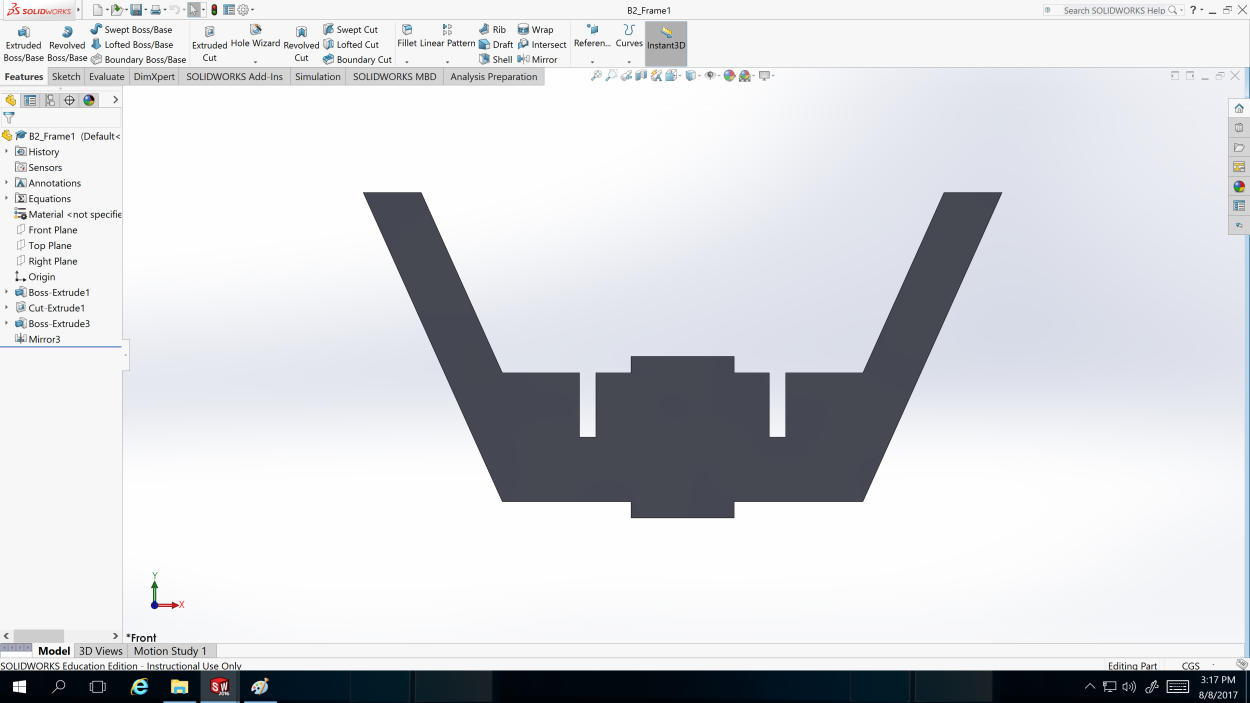Expand the Cut-Extrude1 feature
The height and width of the screenshot is (703, 1250).
(x=6, y=308)
